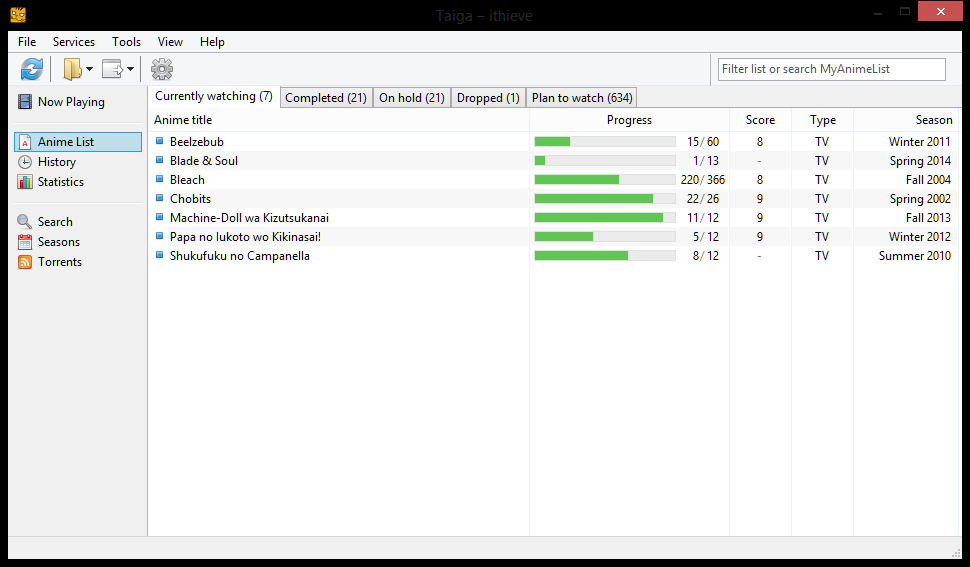Click the Winter 2011 season cell
The image size is (970, 567).
coord(920,142)
